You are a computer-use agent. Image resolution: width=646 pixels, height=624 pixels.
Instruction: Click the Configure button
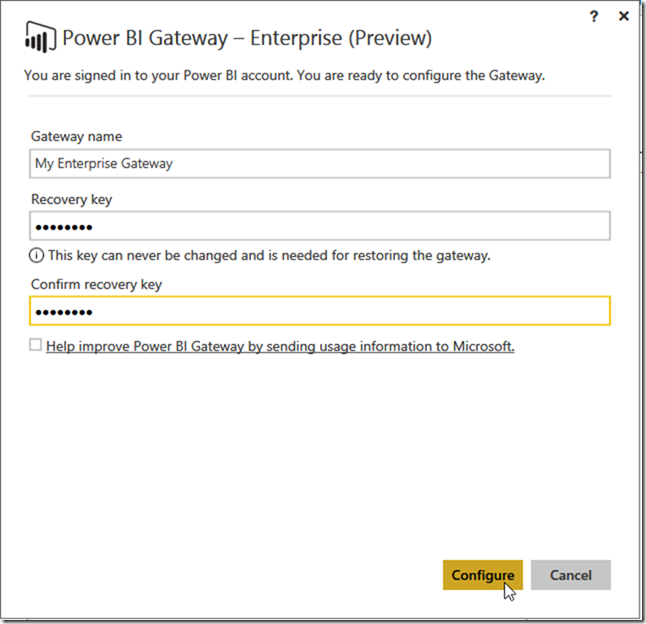pyautogui.click(x=483, y=575)
